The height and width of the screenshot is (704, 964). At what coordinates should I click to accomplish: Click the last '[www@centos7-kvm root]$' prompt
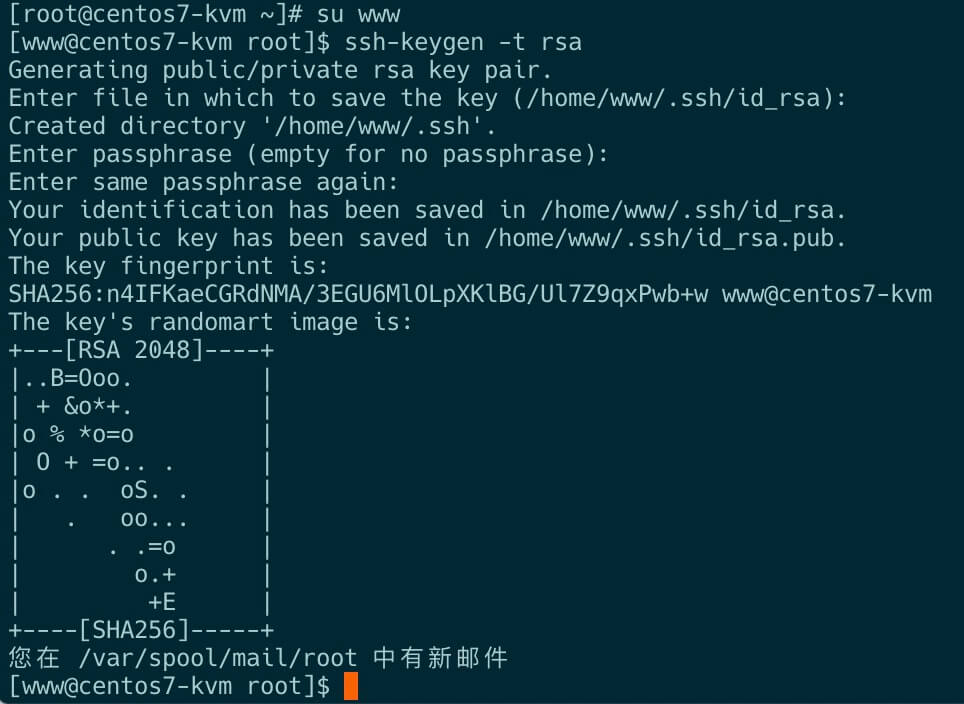(x=170, y=686)
